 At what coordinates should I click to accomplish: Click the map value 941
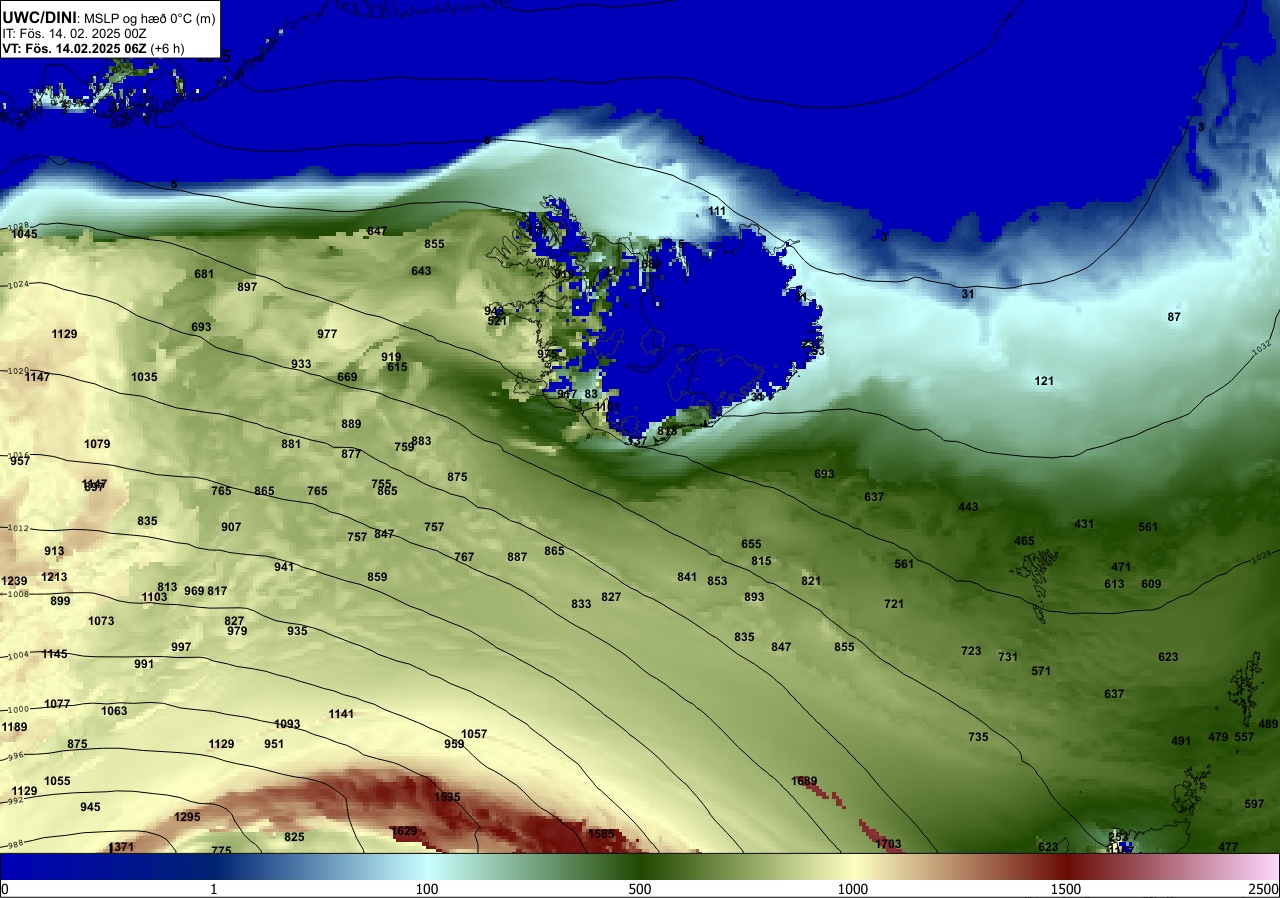tap(284, 567)
